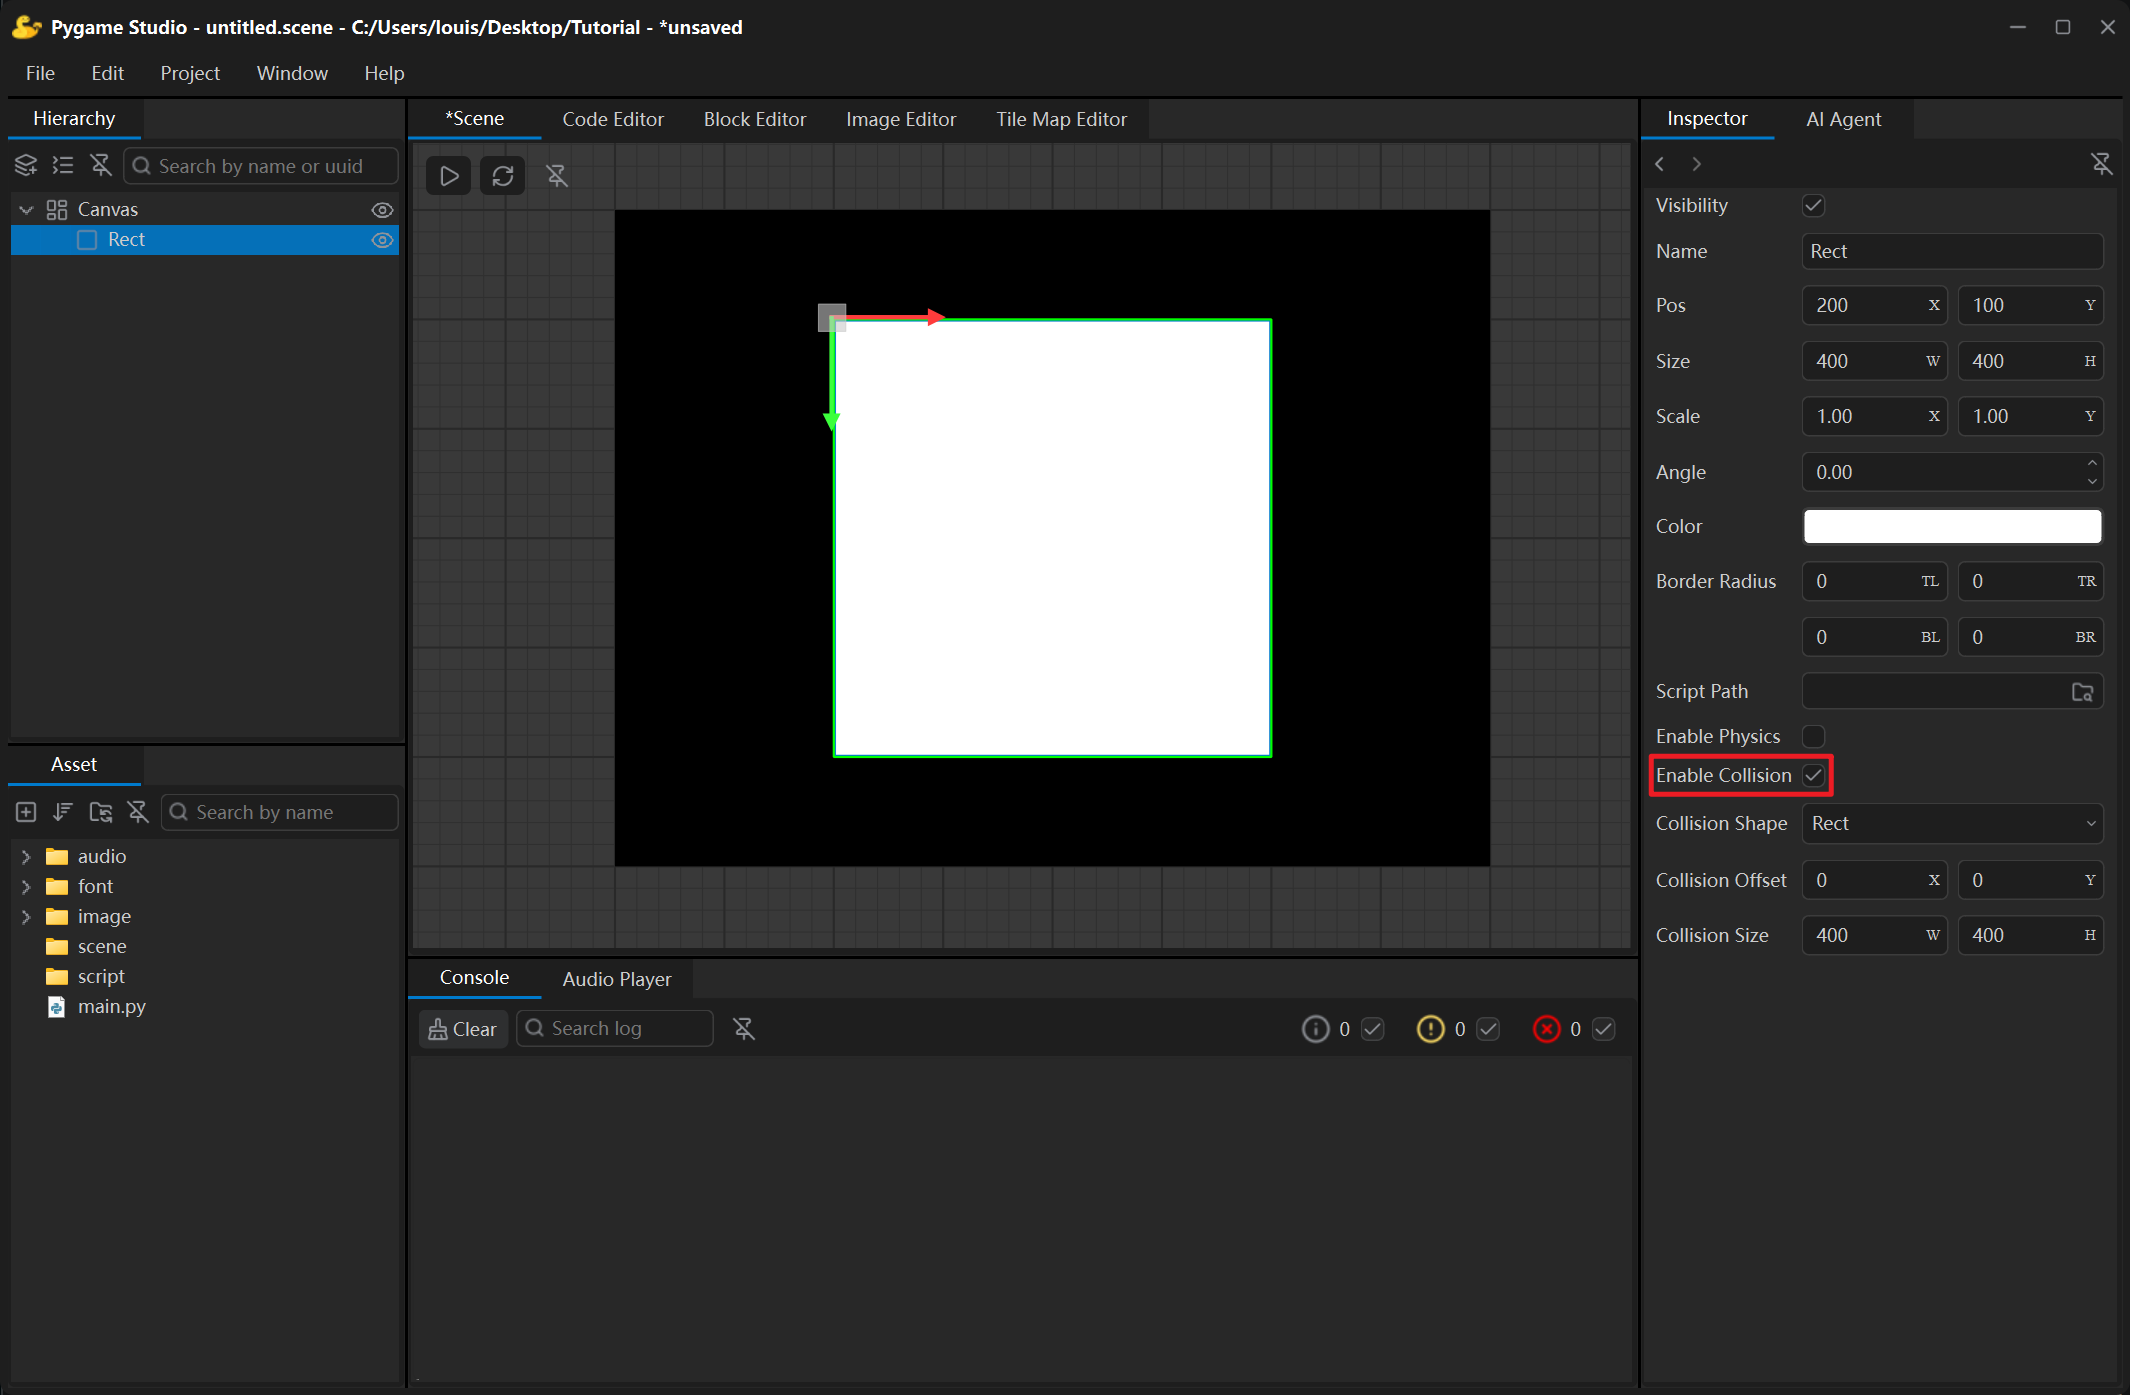Open the Help menu
Screen dimensions: 2130x1395
[384, 73]
